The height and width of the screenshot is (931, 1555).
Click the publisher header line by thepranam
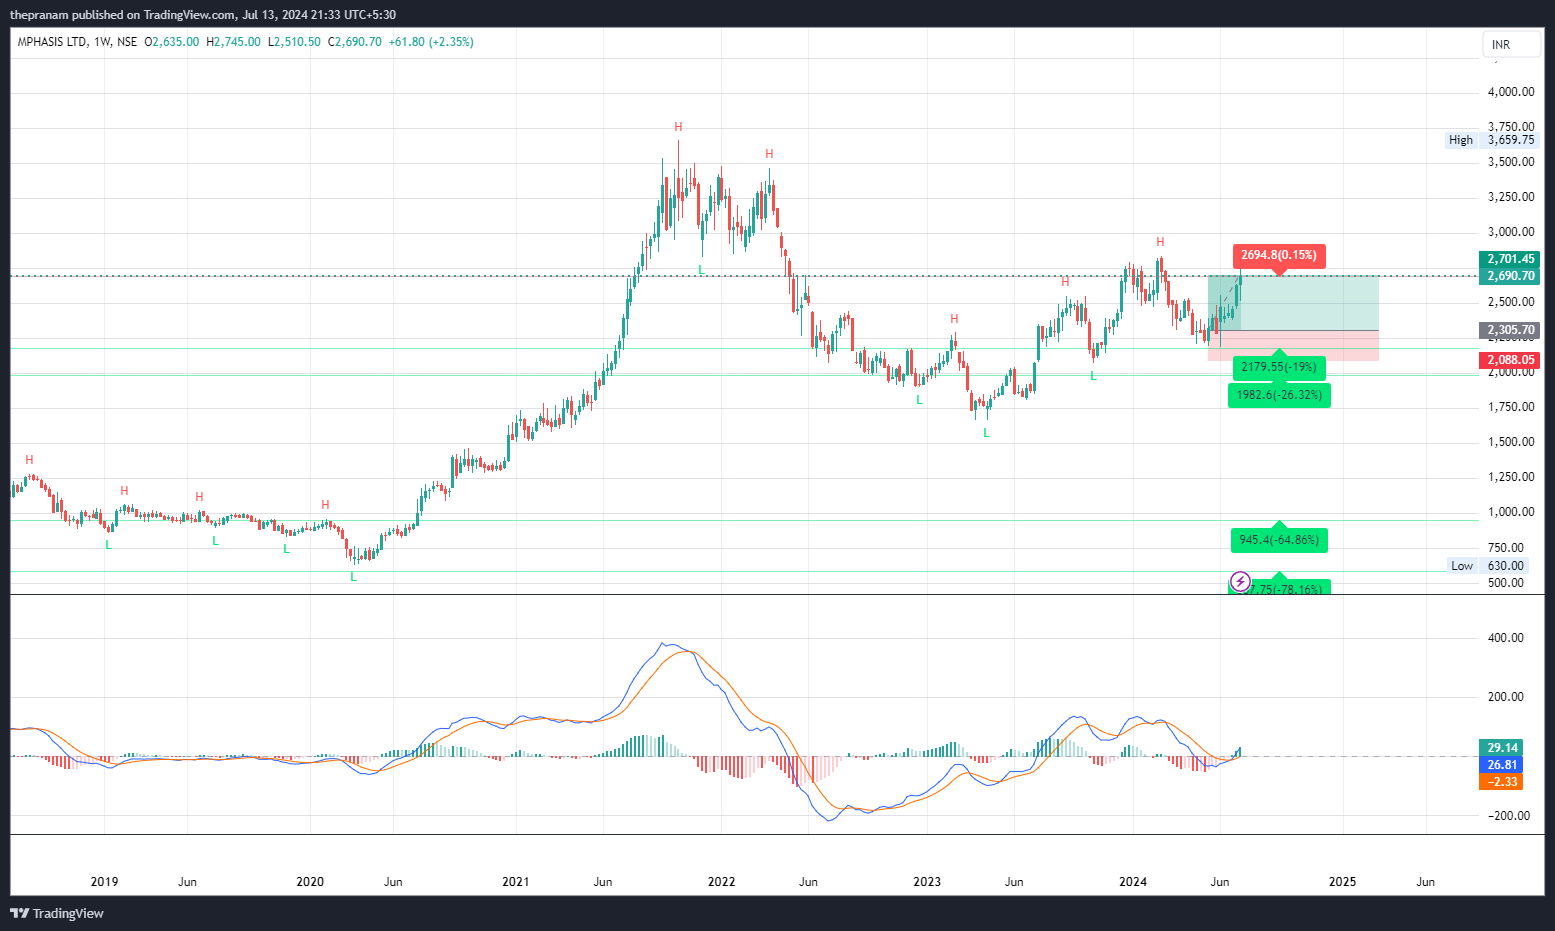(x=203, y=15)
